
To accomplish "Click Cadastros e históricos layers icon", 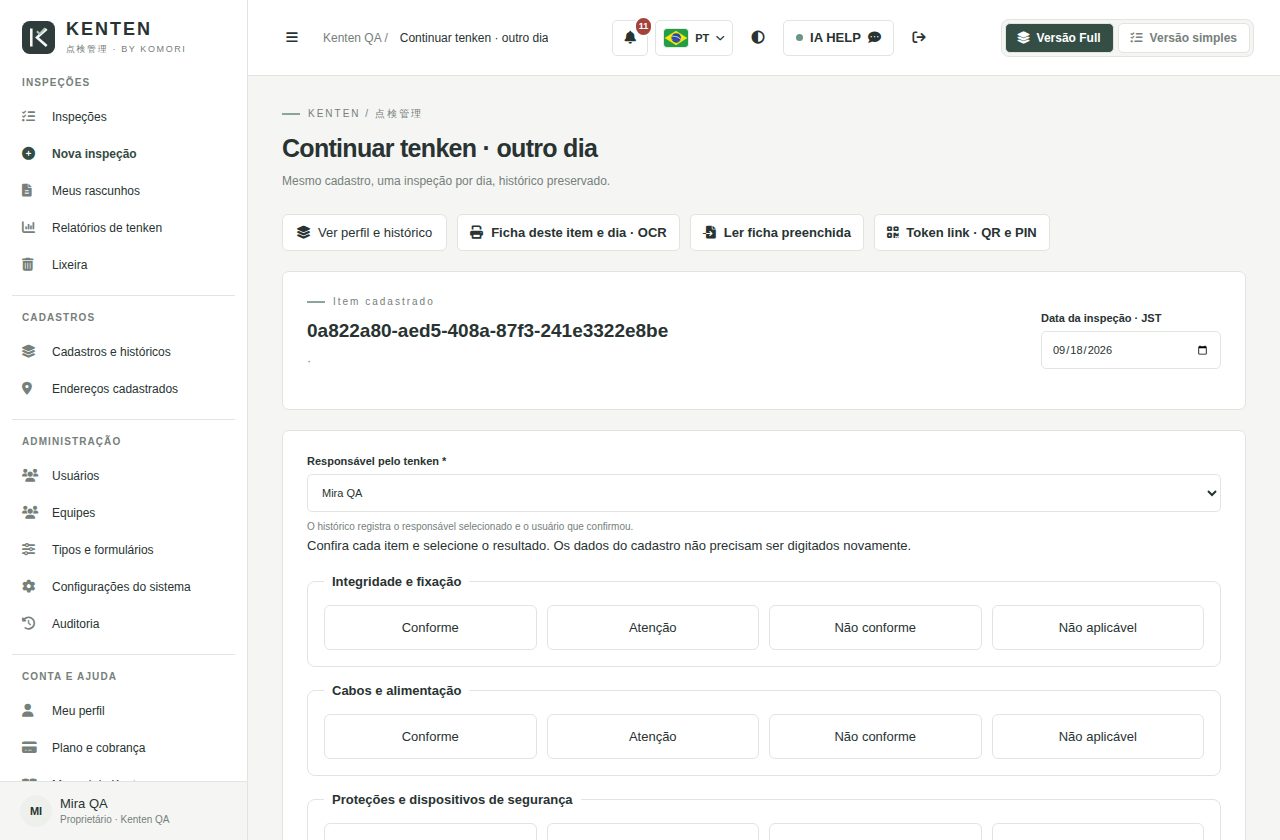I will (x=28, y=352).
